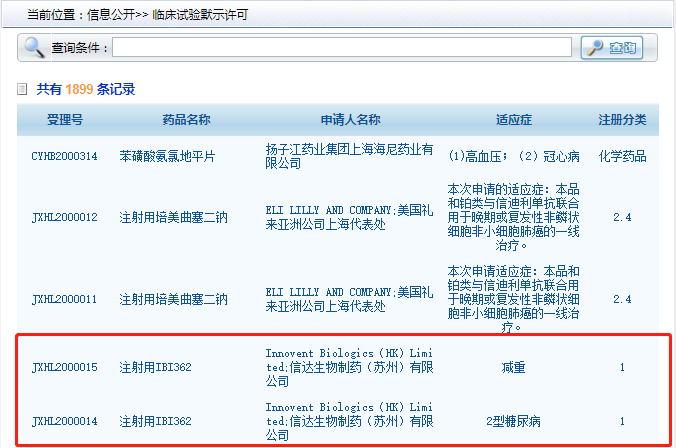Select 注射用IBI362 in row JXHL2000015
Screen dimensions: 676x448
coord(155,367)
